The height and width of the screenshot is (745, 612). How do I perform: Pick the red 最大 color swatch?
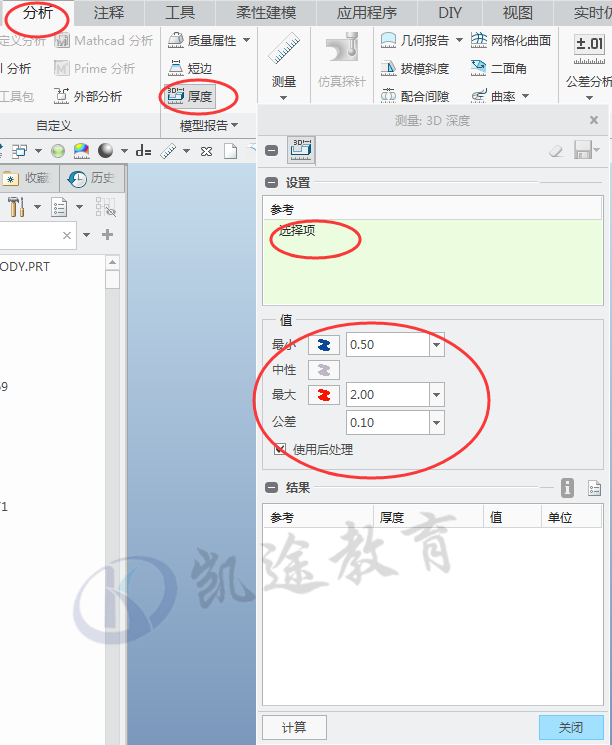pyautogui.click(x=324, y=394)
